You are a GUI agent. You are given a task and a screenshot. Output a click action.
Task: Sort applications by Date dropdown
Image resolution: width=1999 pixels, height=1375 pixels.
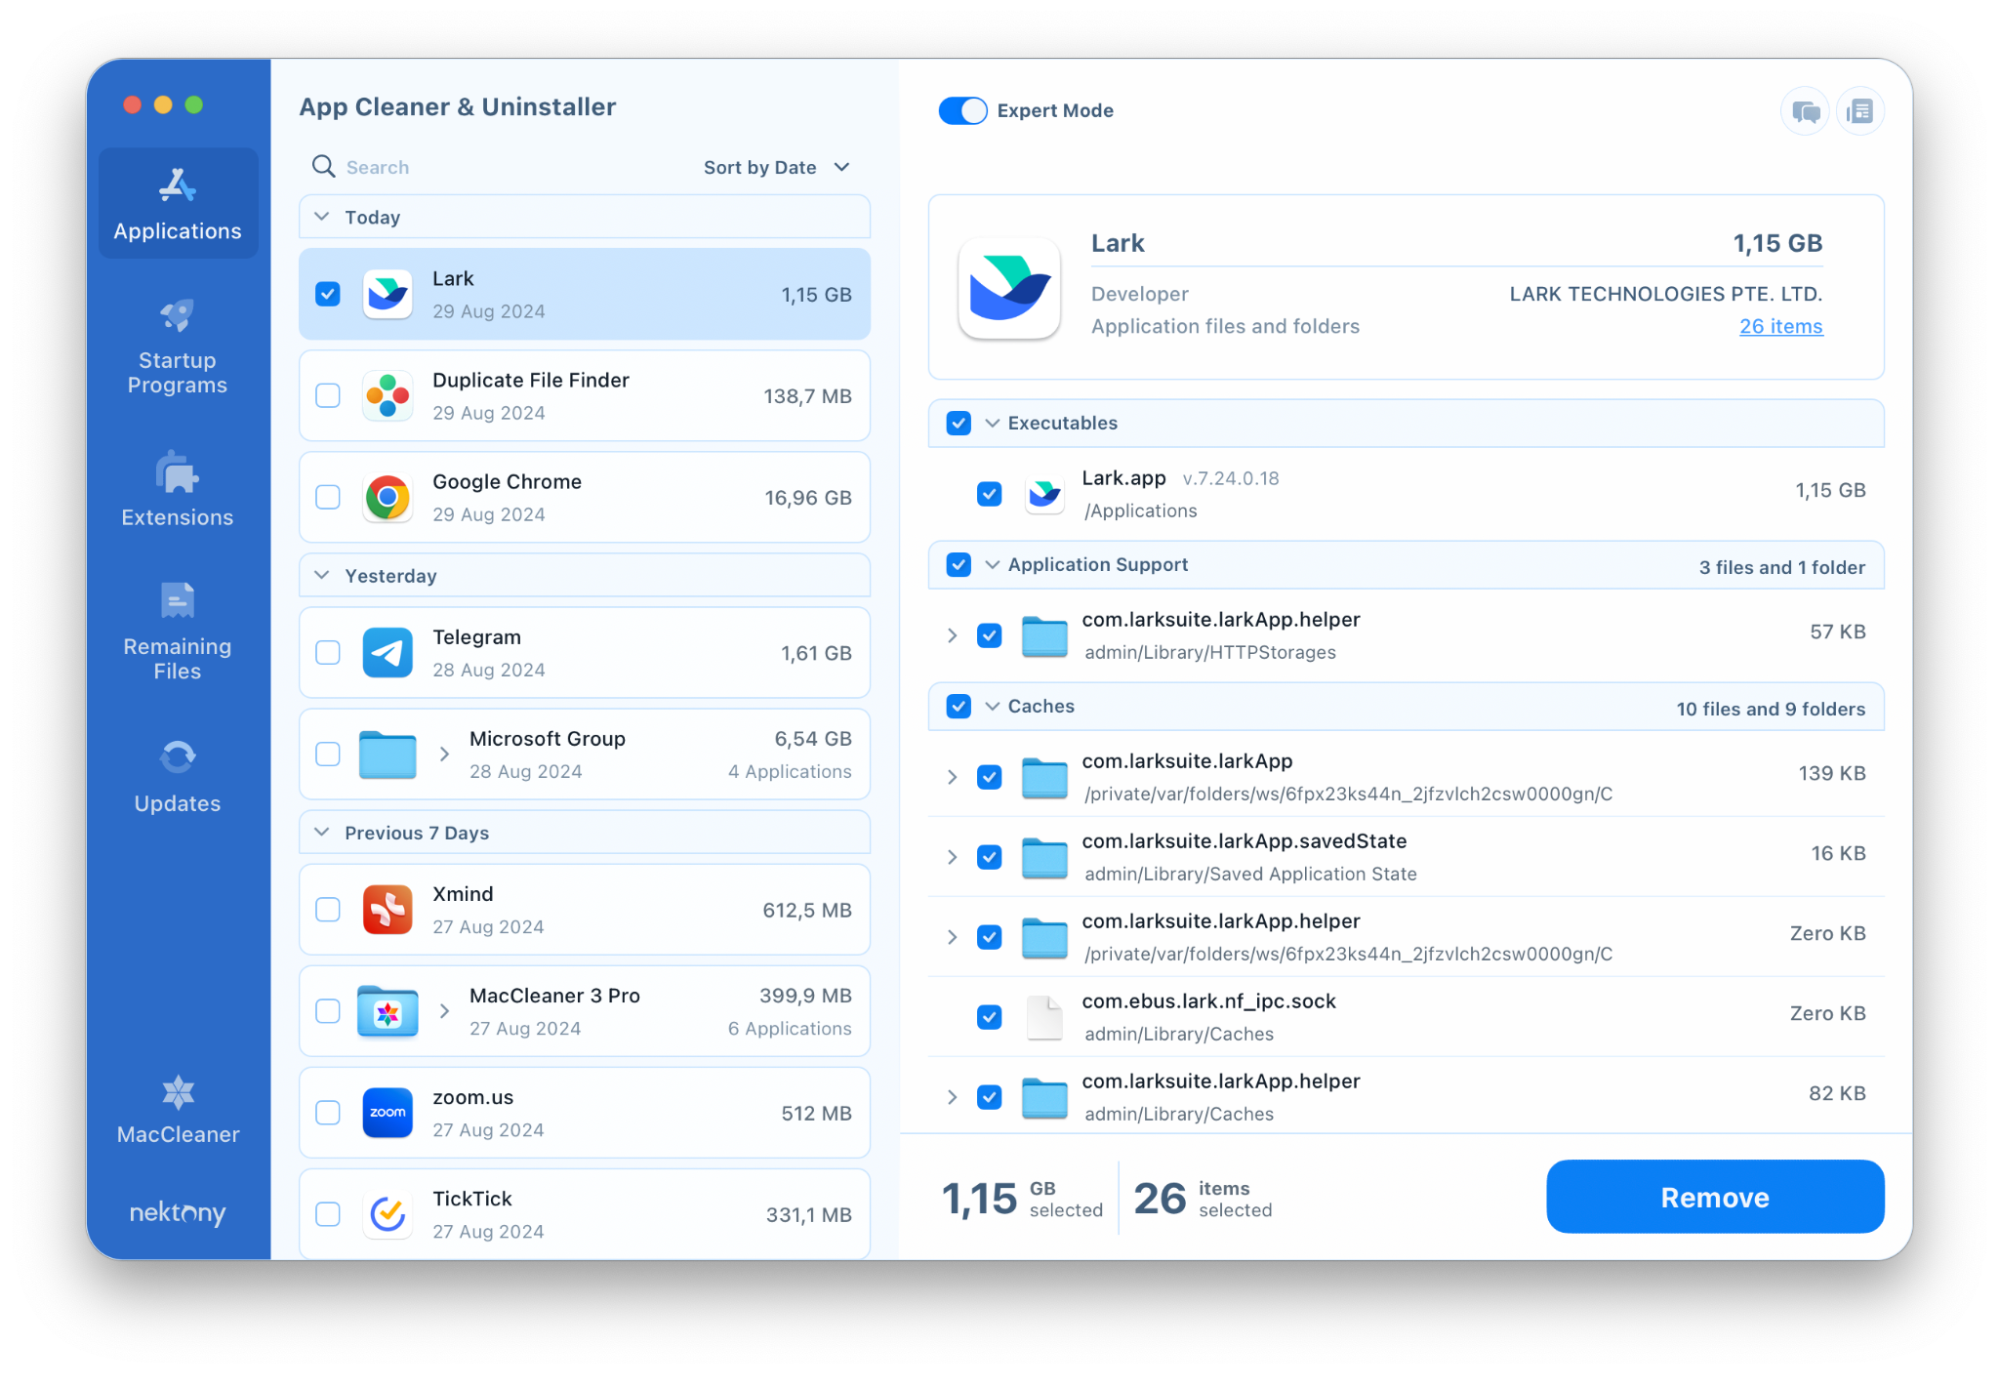point(776,166)
